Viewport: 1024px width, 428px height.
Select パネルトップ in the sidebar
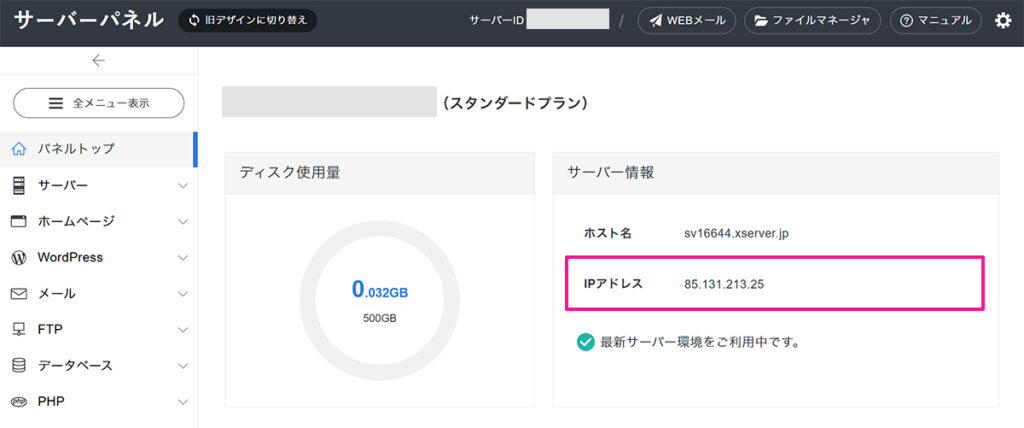click(x=76, y=149)
